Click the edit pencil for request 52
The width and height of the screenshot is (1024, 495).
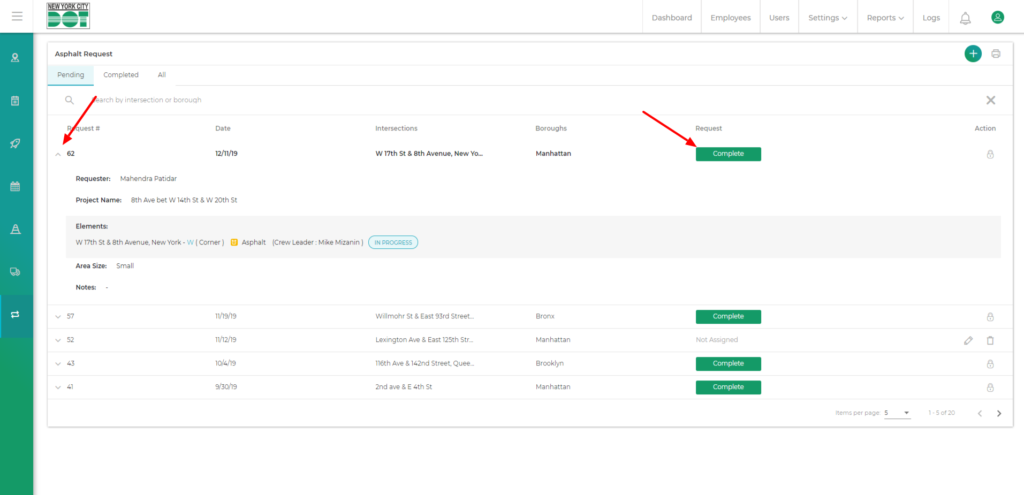click(968, 341)
